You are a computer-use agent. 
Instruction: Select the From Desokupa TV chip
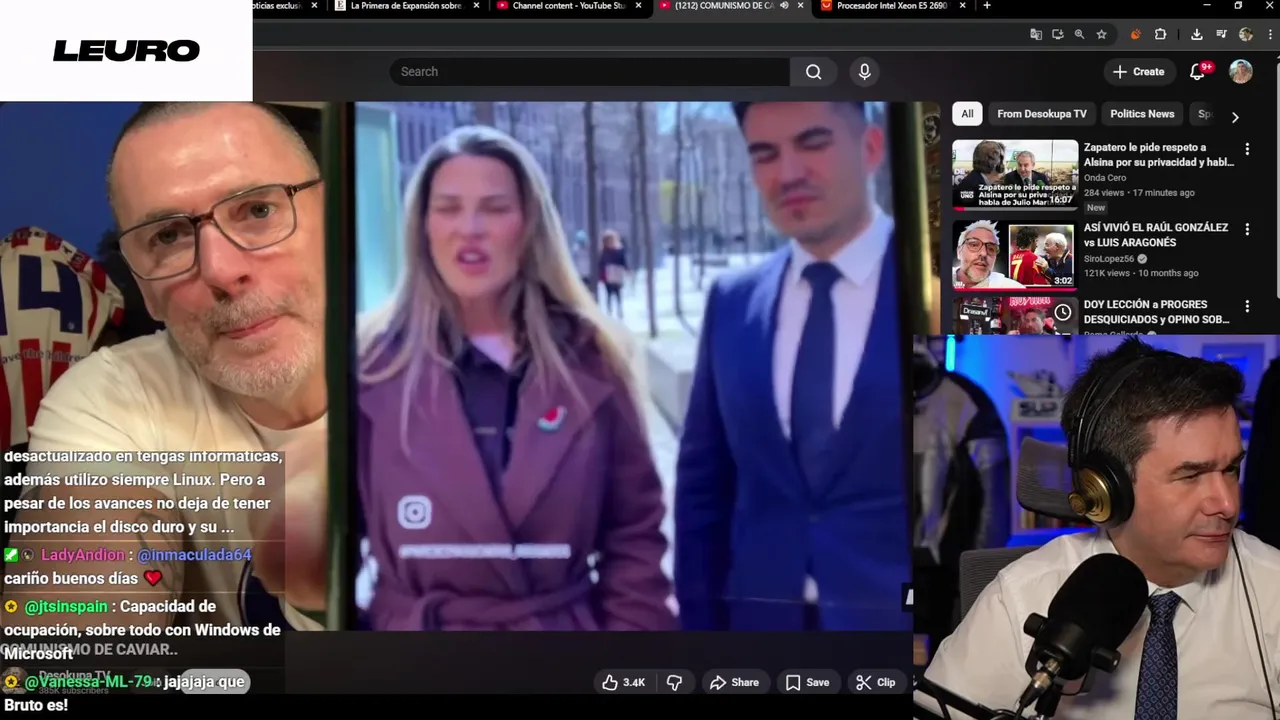point(1042,114)
